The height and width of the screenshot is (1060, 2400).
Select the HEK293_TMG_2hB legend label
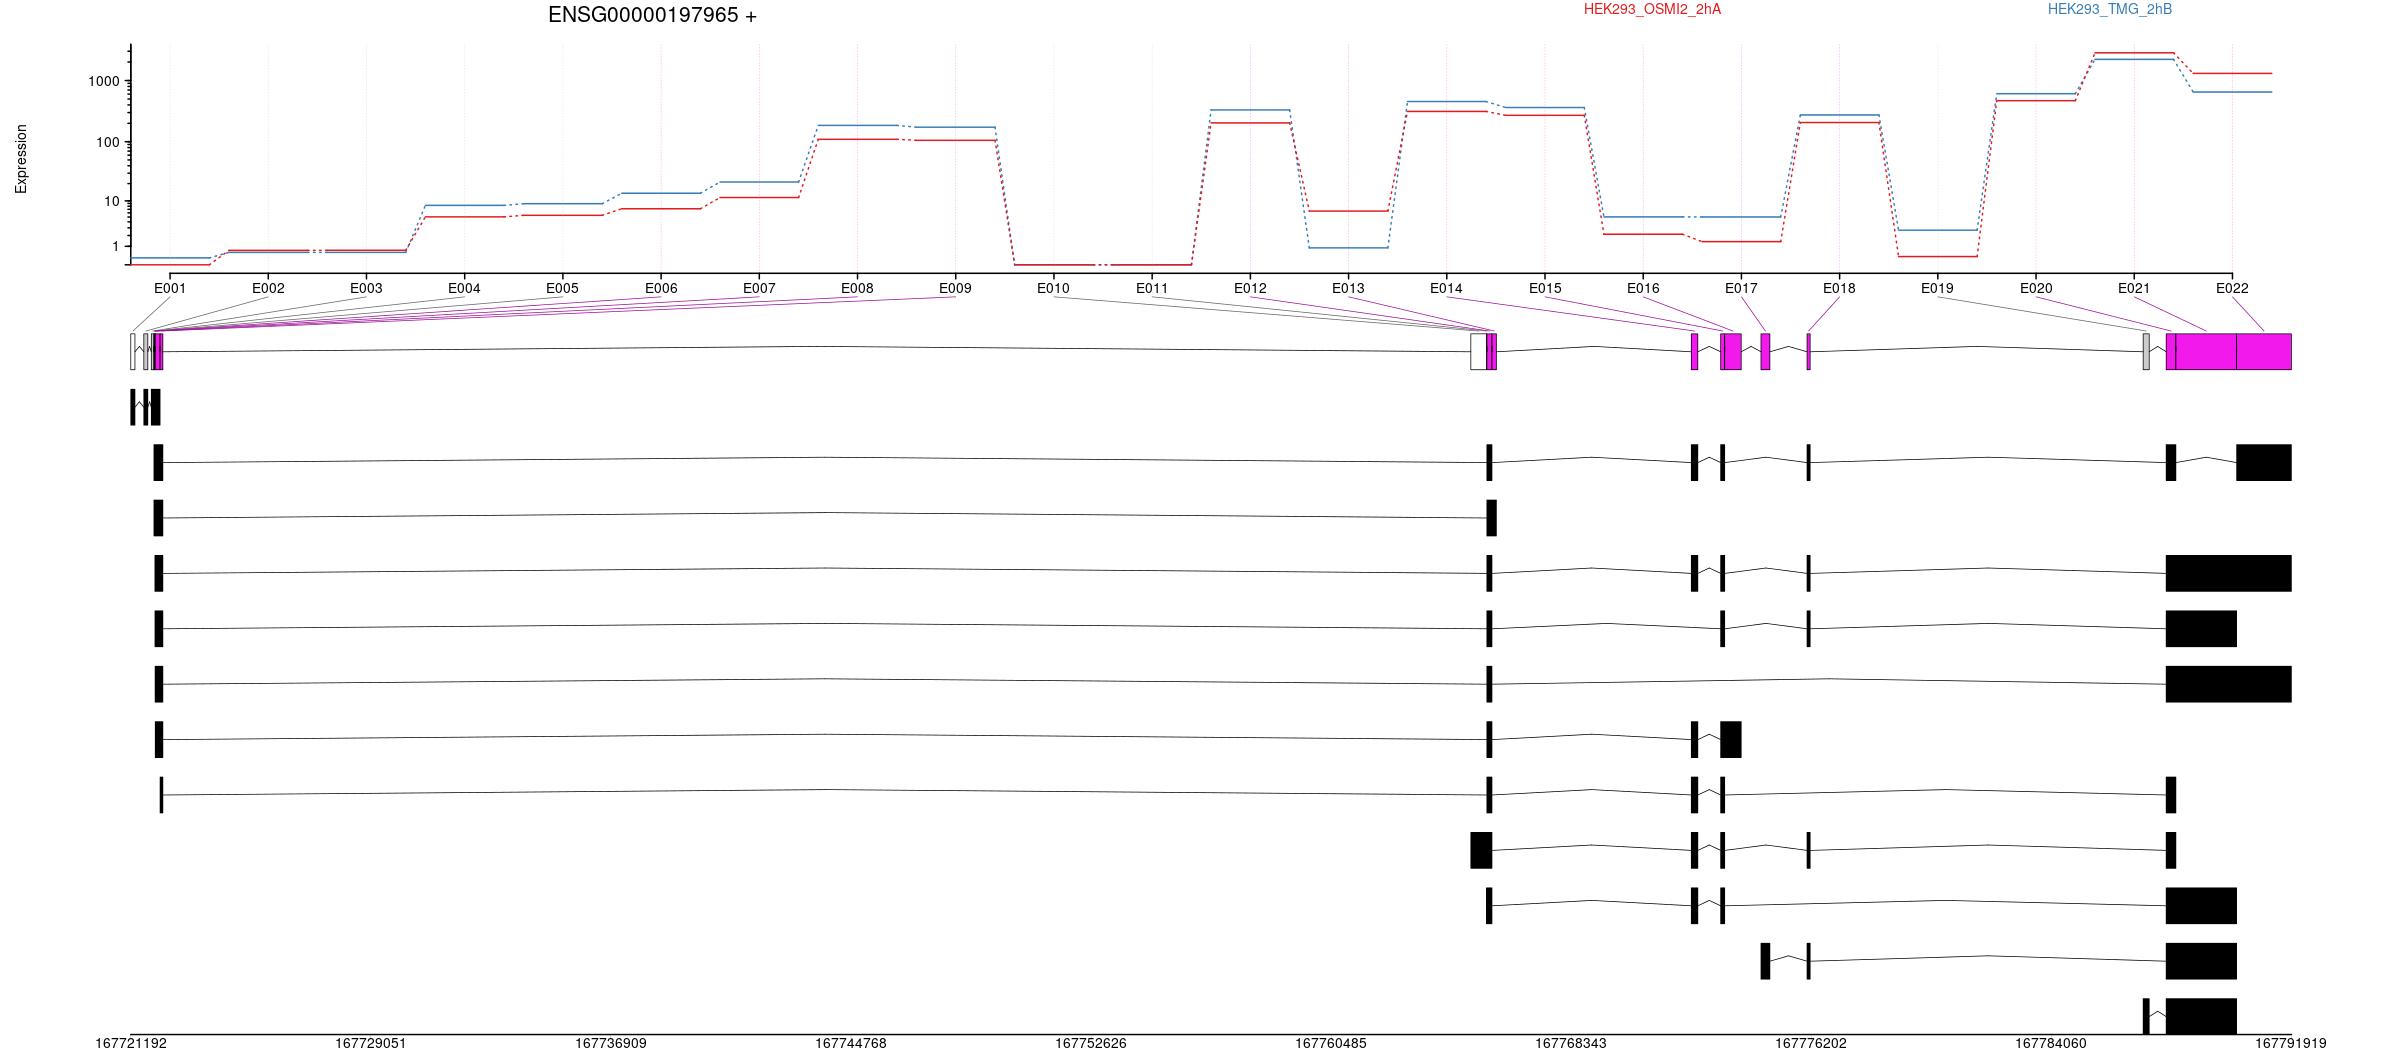click(2110, 9)
